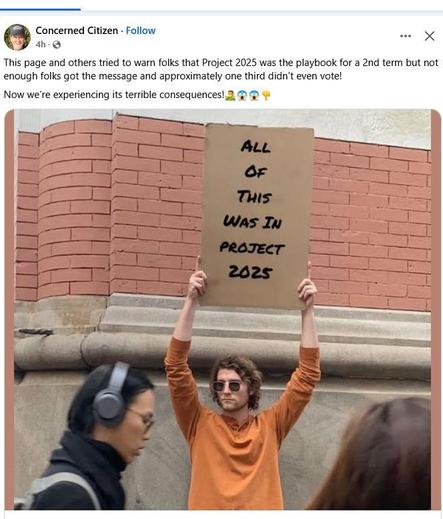Click the thumbs-down emoji in the post
This screenshot has height=519, width=443.
266,96
